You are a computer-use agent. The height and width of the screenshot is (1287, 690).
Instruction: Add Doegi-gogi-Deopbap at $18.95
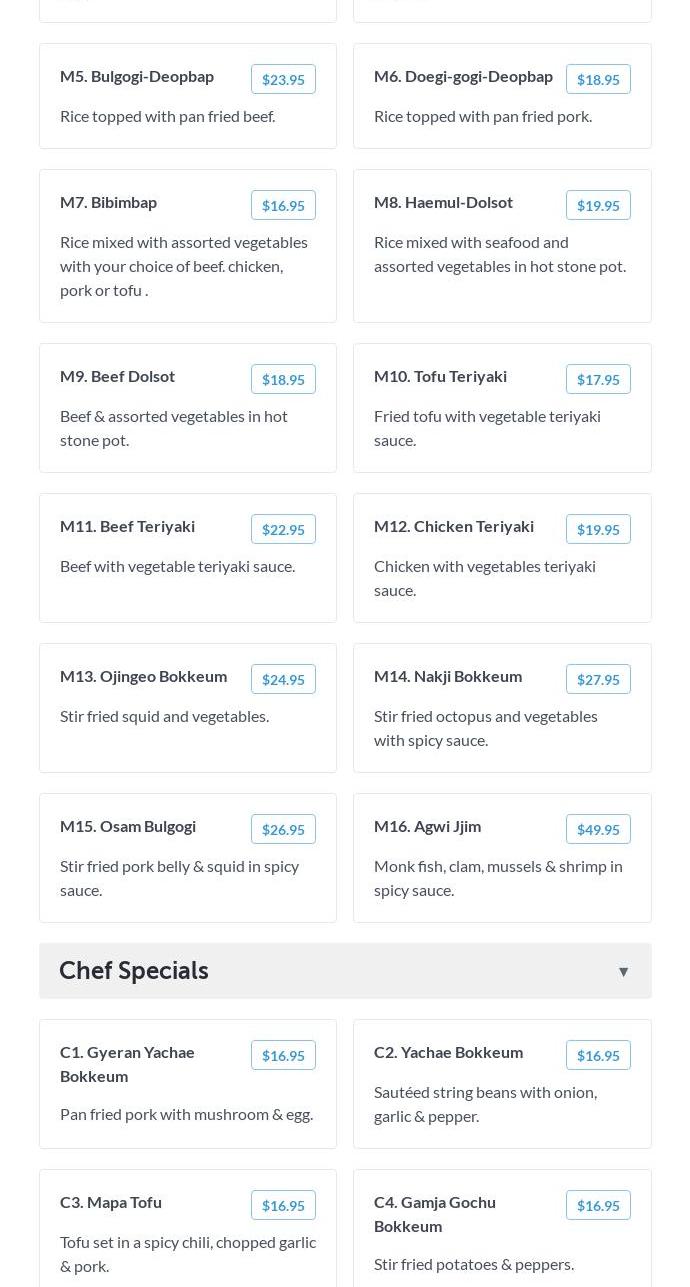[597, 80]
